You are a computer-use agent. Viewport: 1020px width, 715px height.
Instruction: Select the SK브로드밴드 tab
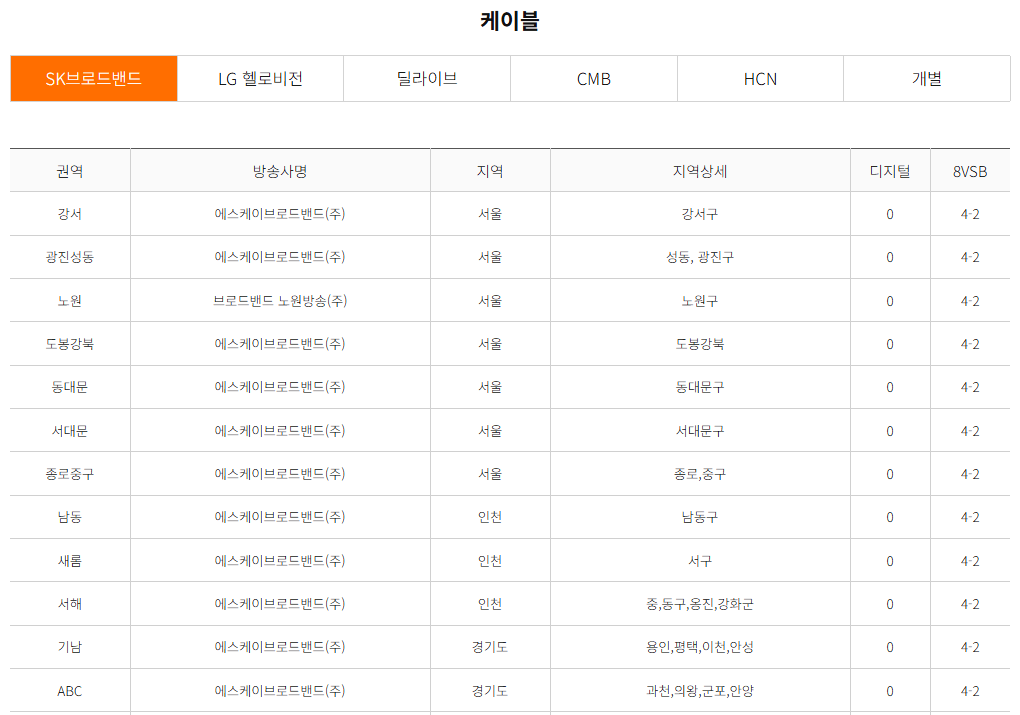[x=93, y=77]
